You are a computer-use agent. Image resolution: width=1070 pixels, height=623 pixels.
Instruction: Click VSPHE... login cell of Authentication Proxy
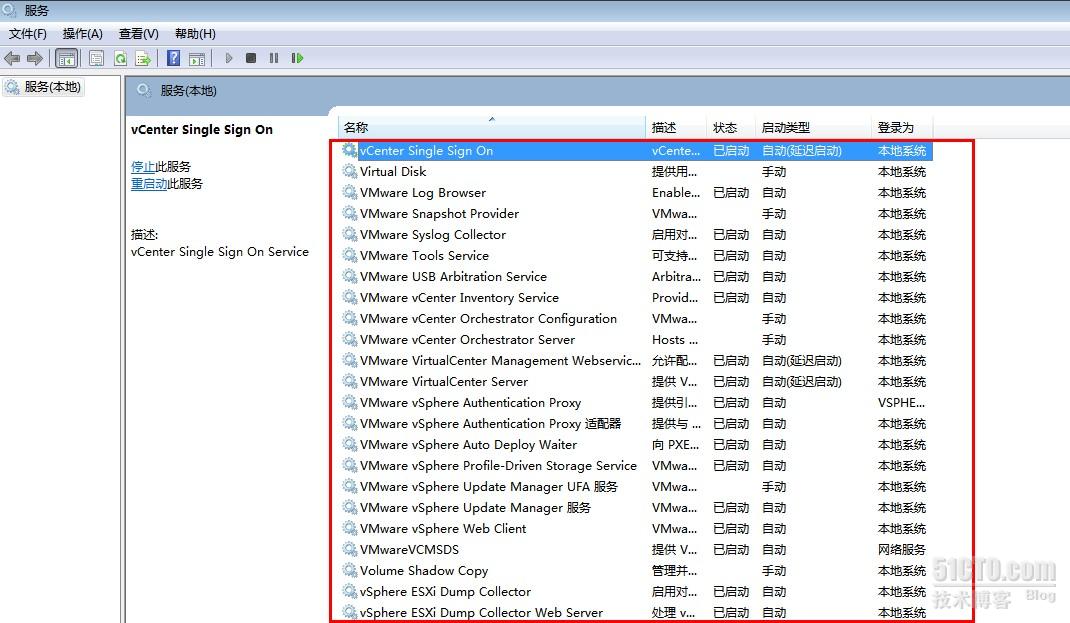(901, 403)
